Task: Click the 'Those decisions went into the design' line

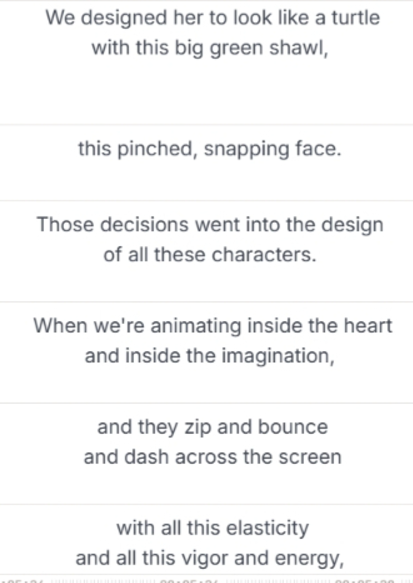Action: click(210, 225)
